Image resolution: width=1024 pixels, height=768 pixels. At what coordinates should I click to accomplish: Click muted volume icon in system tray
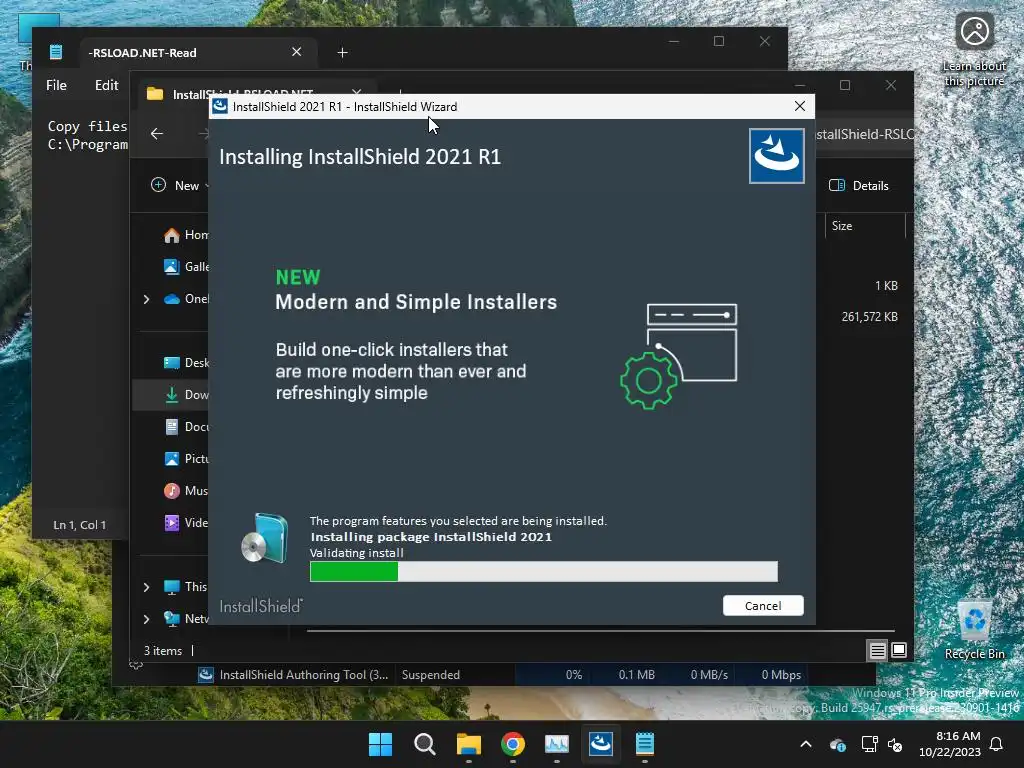click(x=895, y=744)
